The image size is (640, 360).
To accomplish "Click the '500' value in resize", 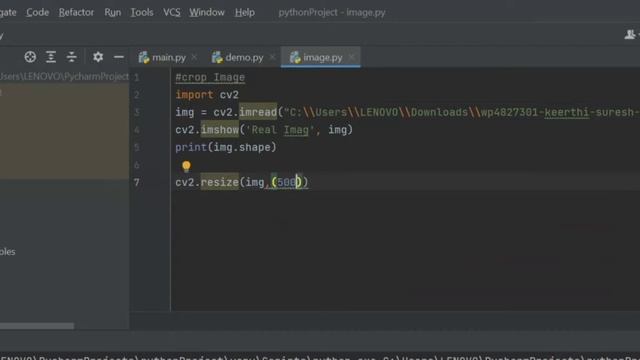I will tap(287, 182).
